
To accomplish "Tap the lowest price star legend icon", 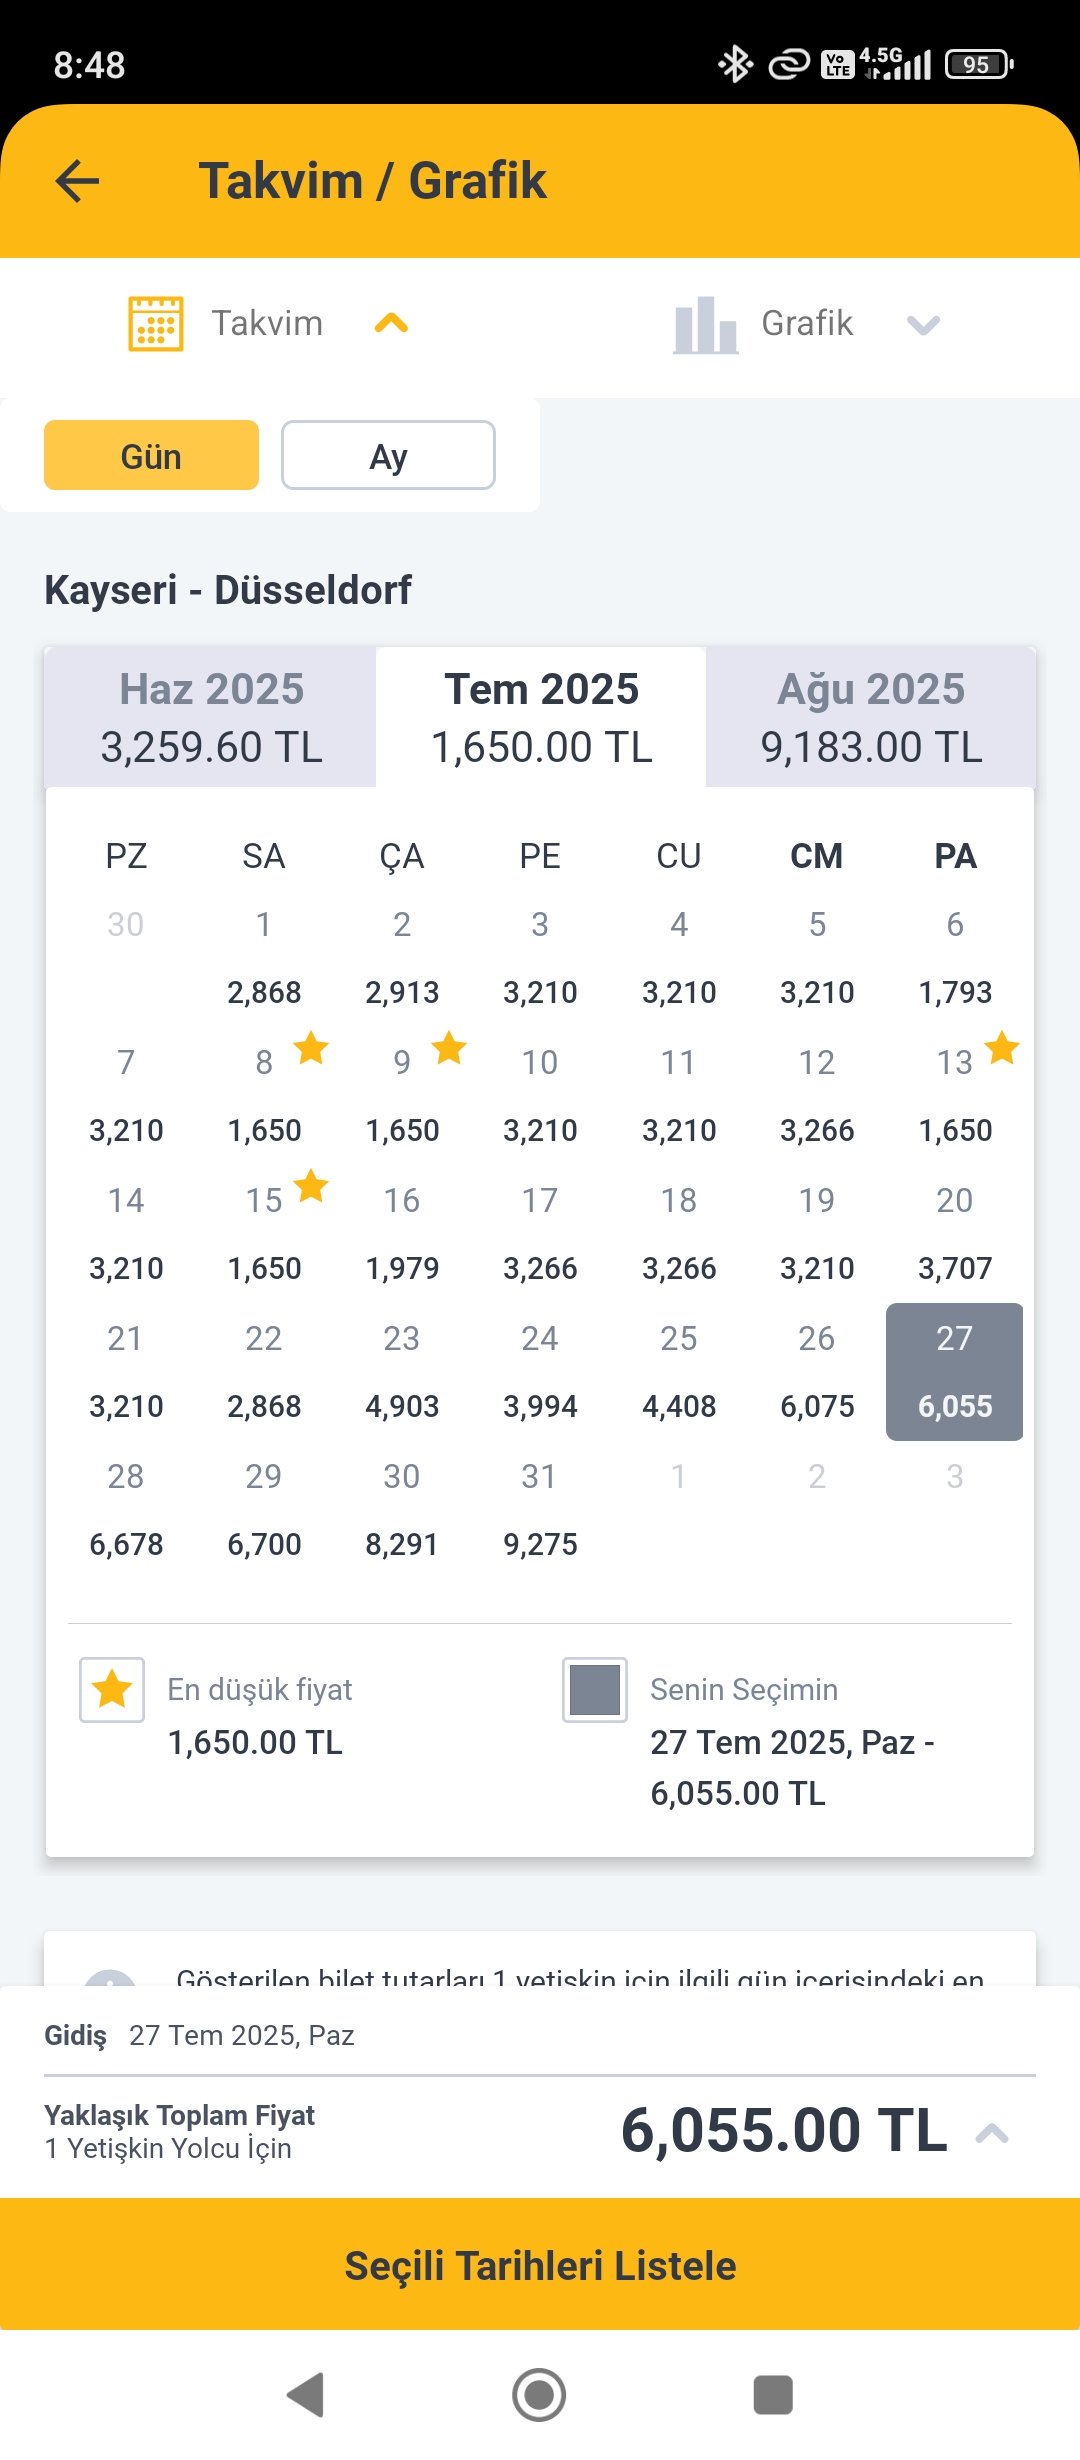I will click(112, 1689).
